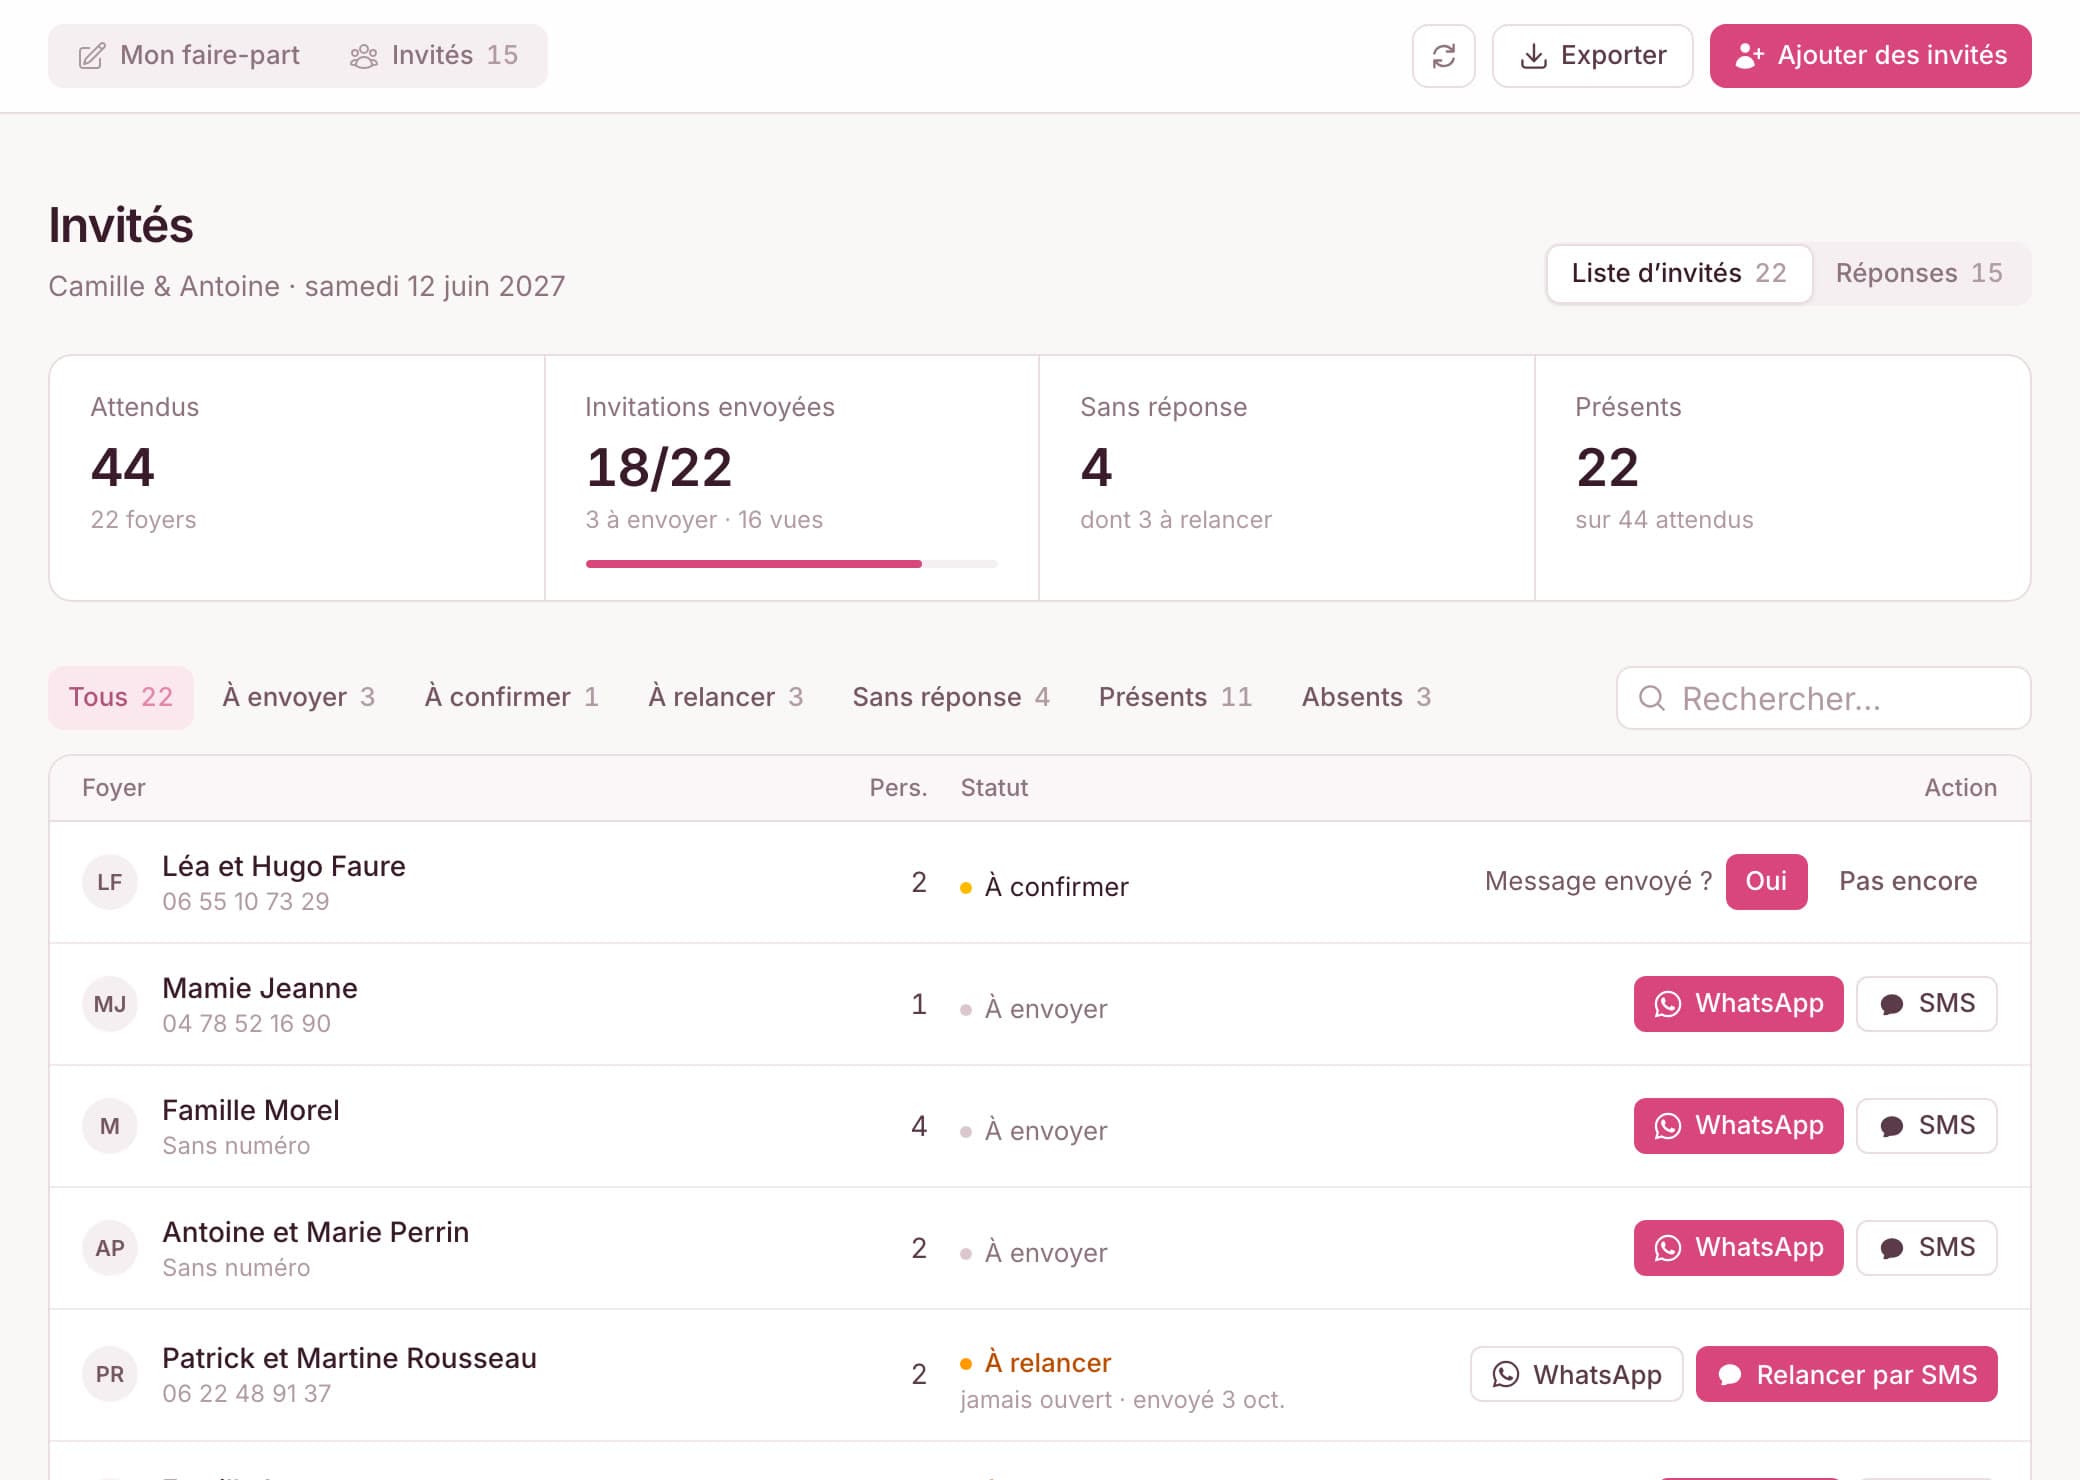Click the name Léa et Hugo Faure
This screenshot has height=1480, width=2080.
click(284, 866)
